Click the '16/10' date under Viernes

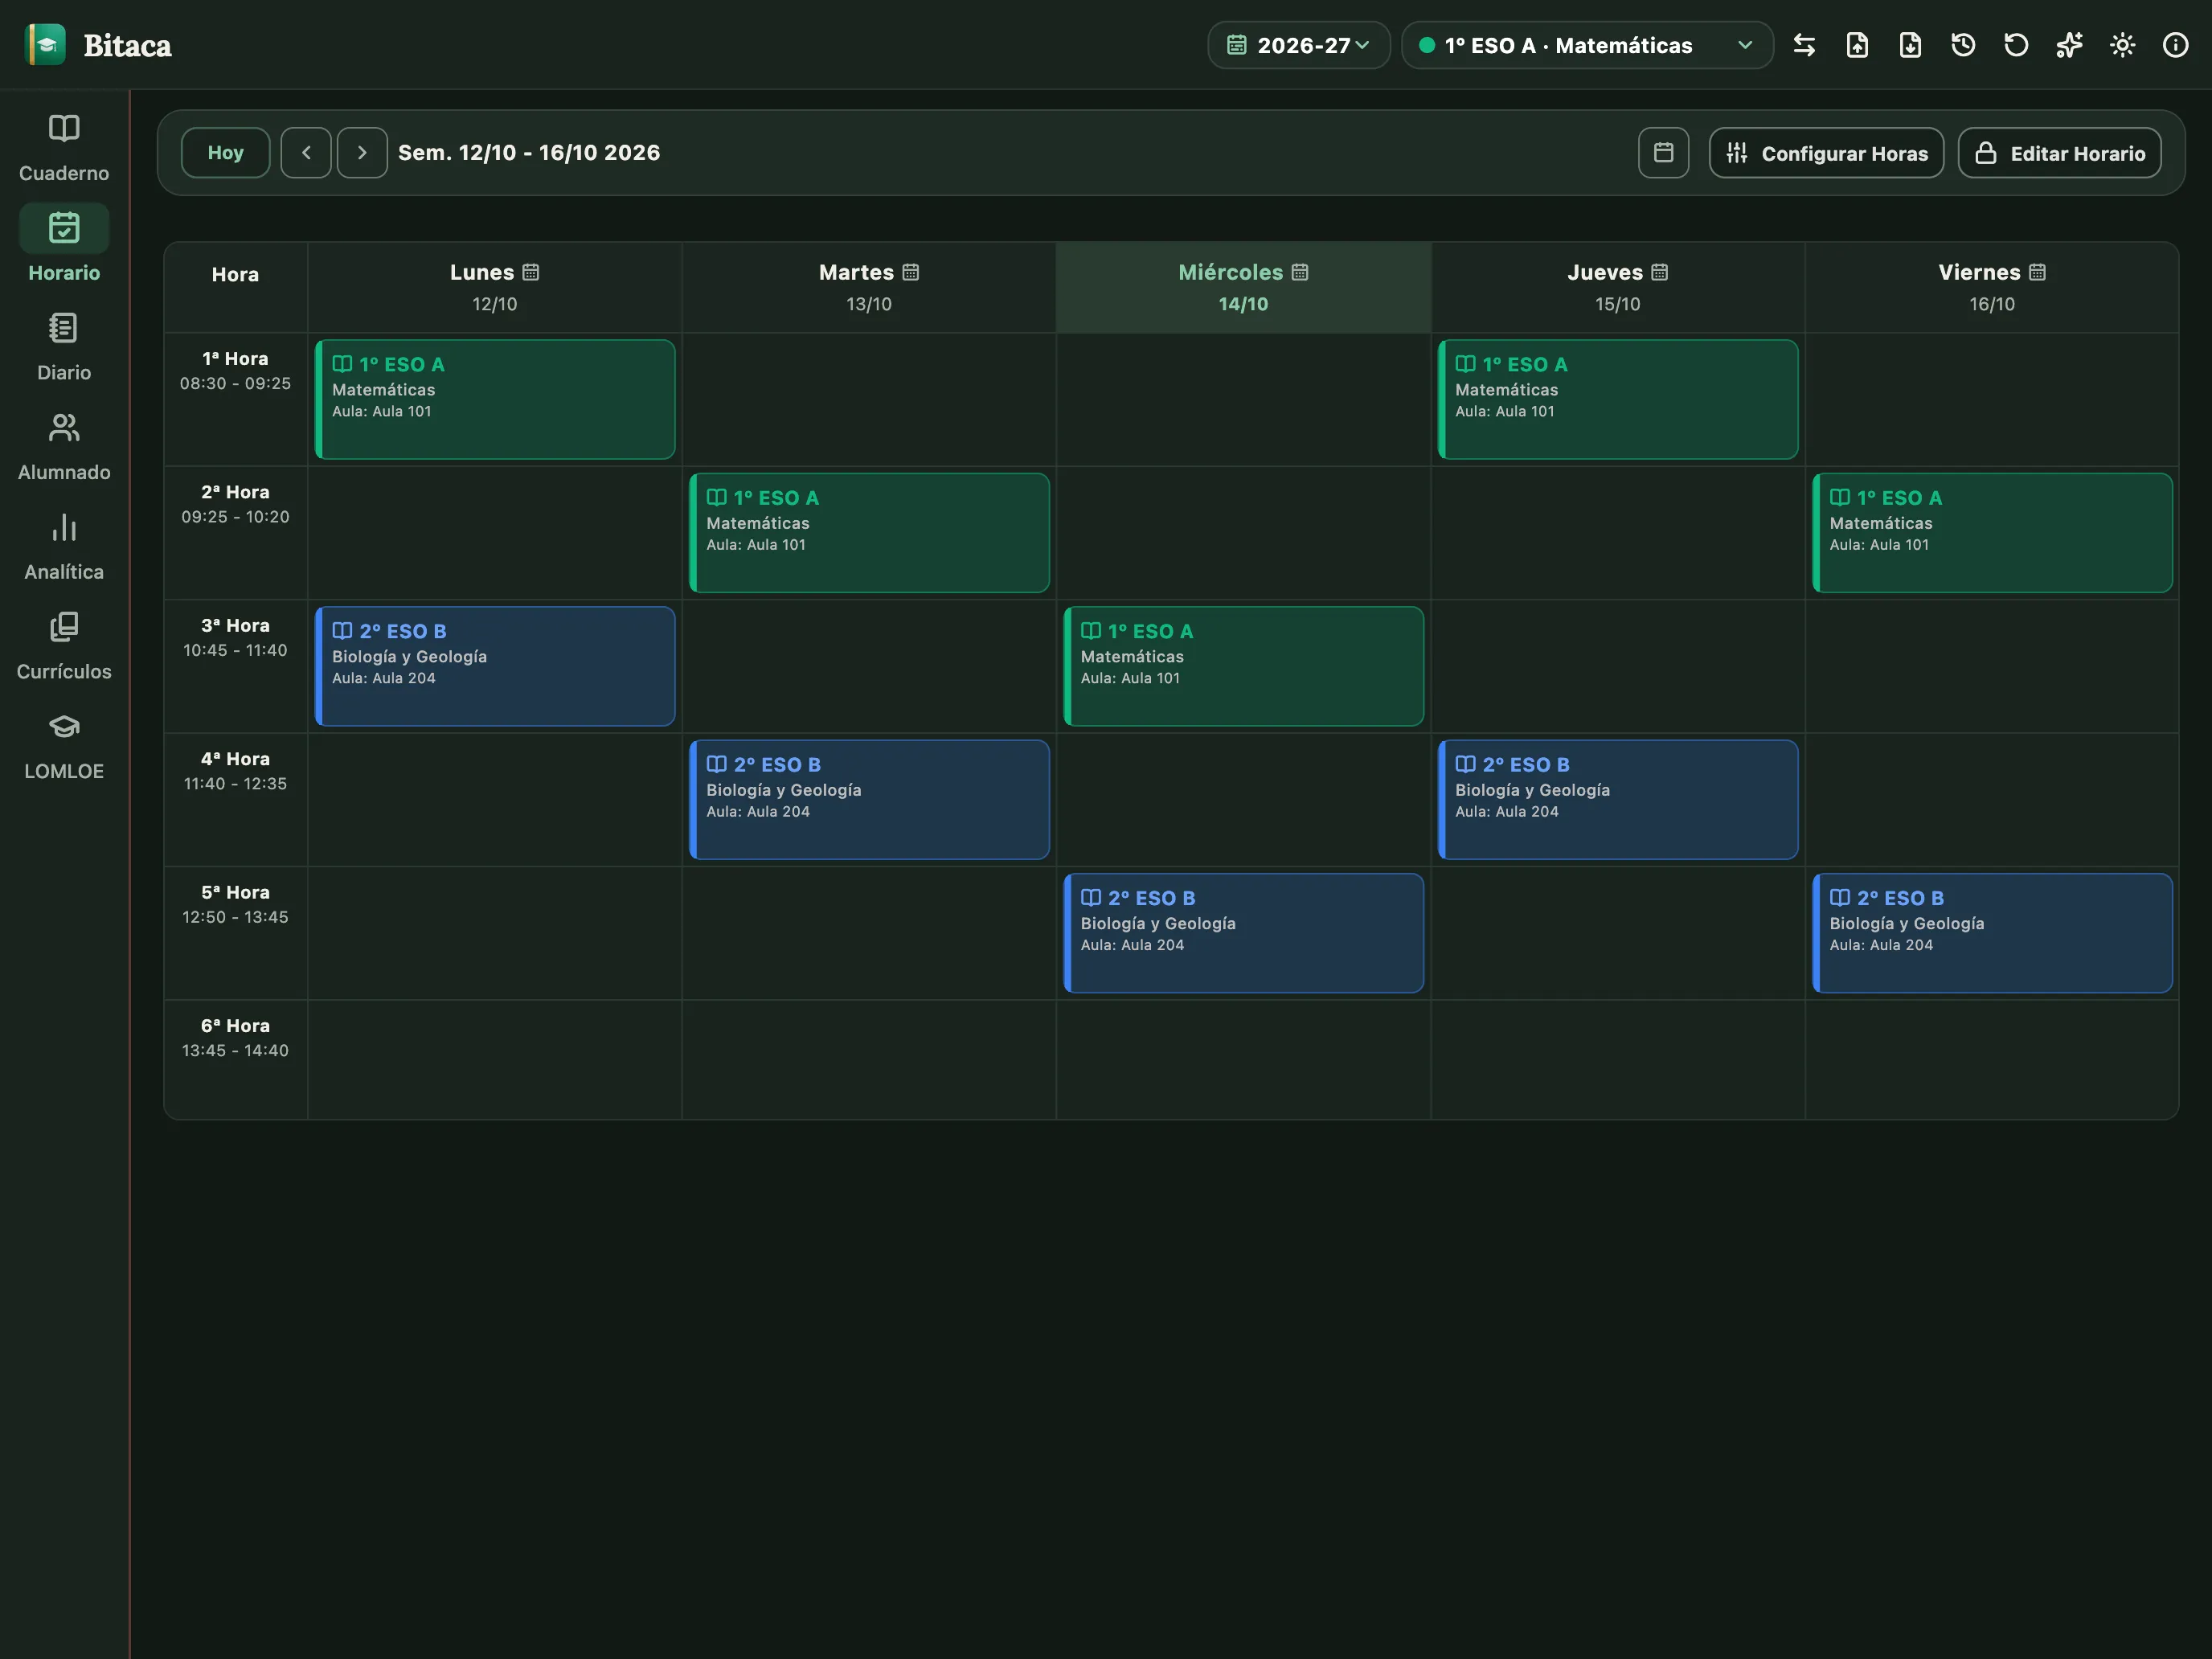pos(1992,304)
